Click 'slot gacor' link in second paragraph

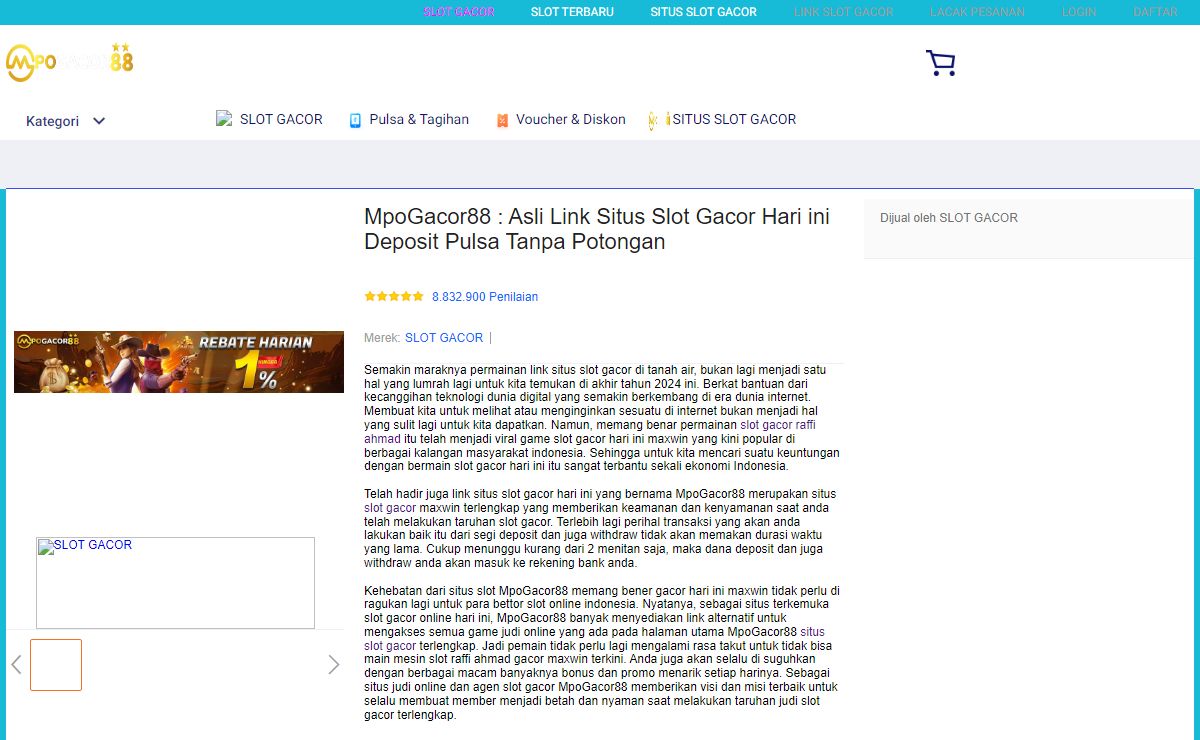390,508
